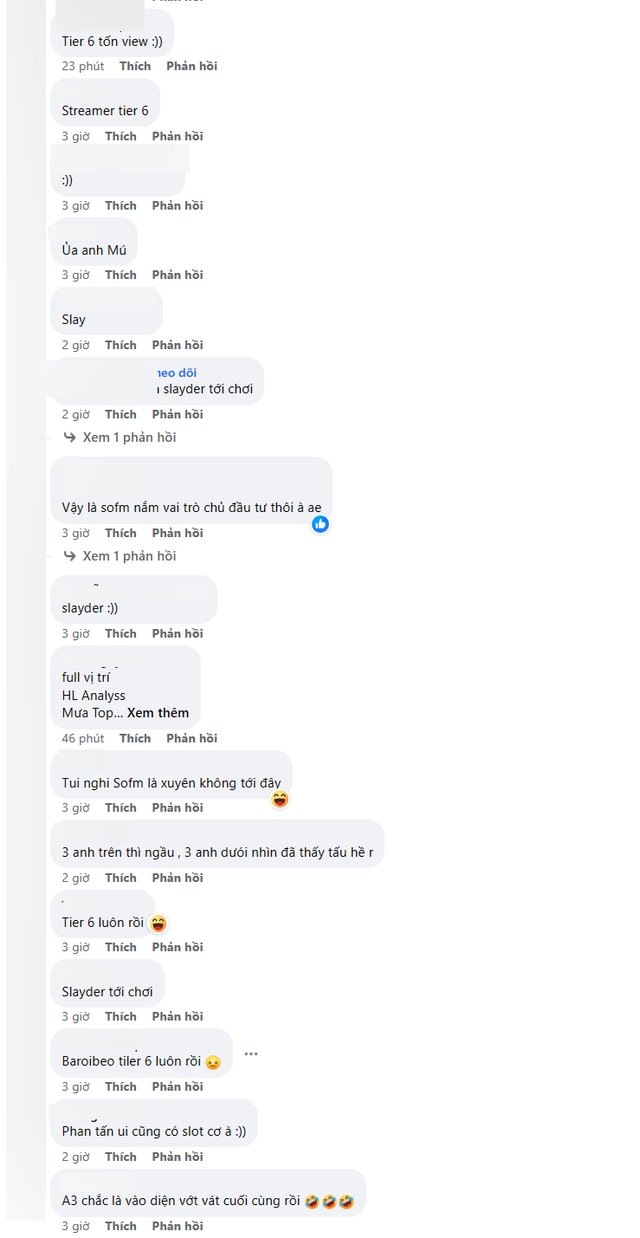This screenshot has height=1238, width=640.
Task: Open the '23 phút' timestamp link
Action: 83,66
